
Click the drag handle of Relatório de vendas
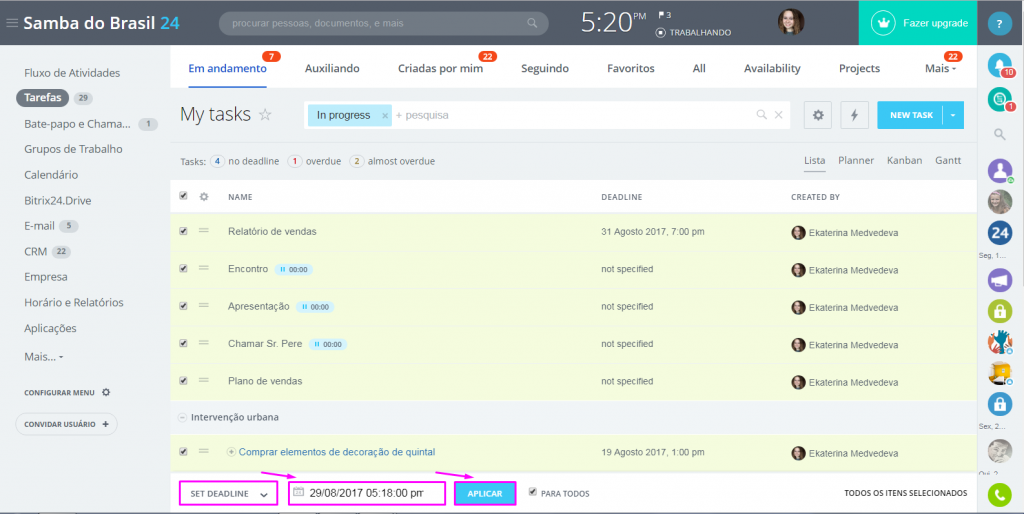click(x=204, y=231)
